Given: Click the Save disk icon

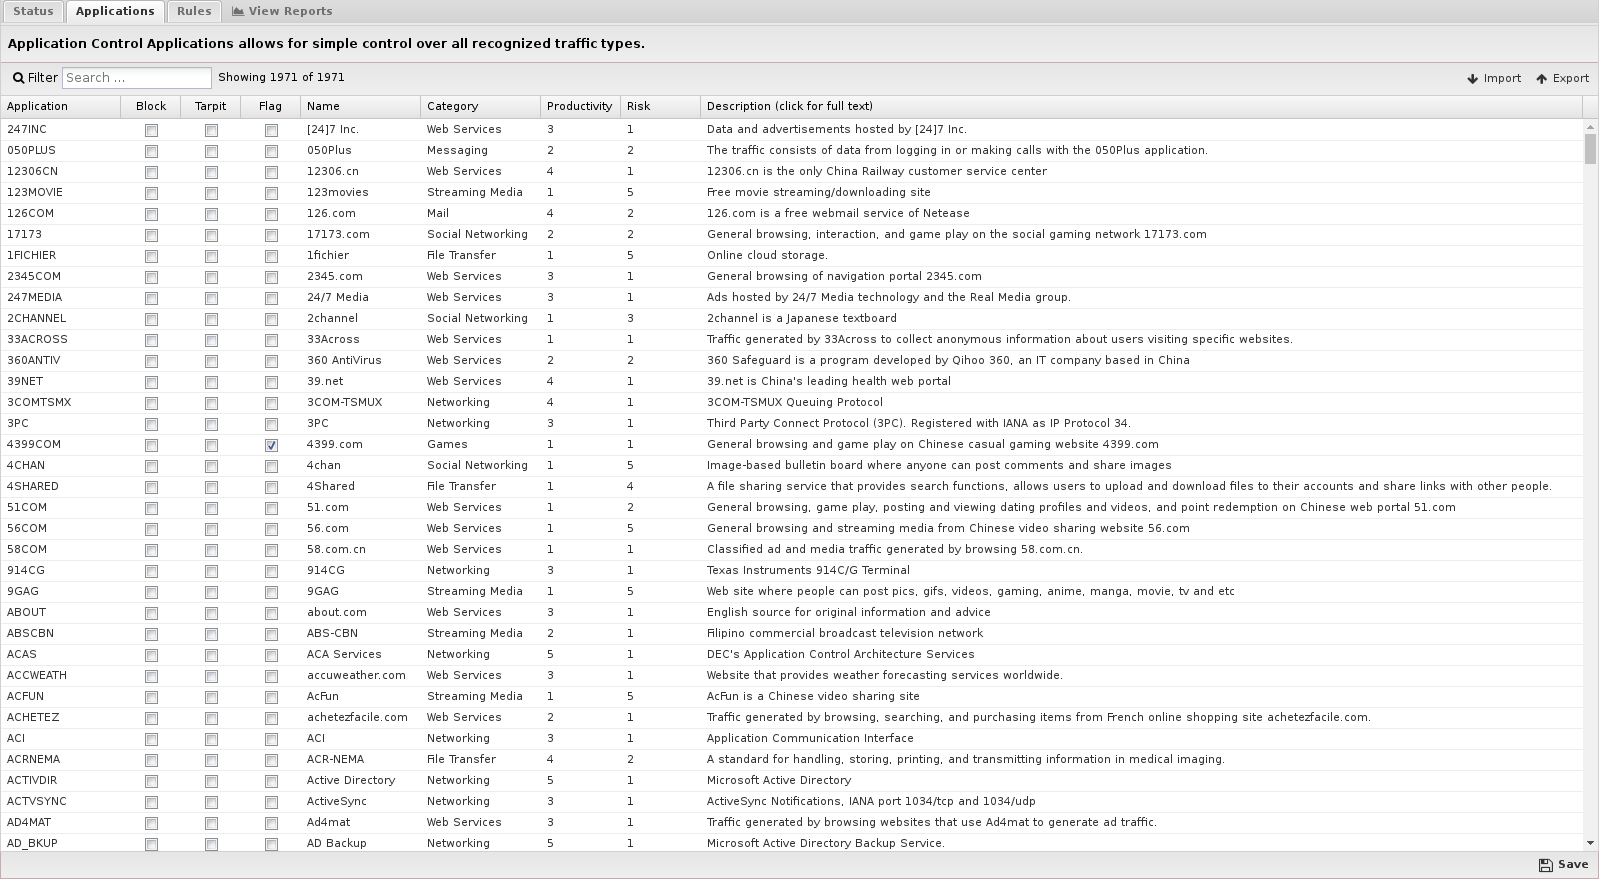Looking at the screenshot, I should 1545,865.
